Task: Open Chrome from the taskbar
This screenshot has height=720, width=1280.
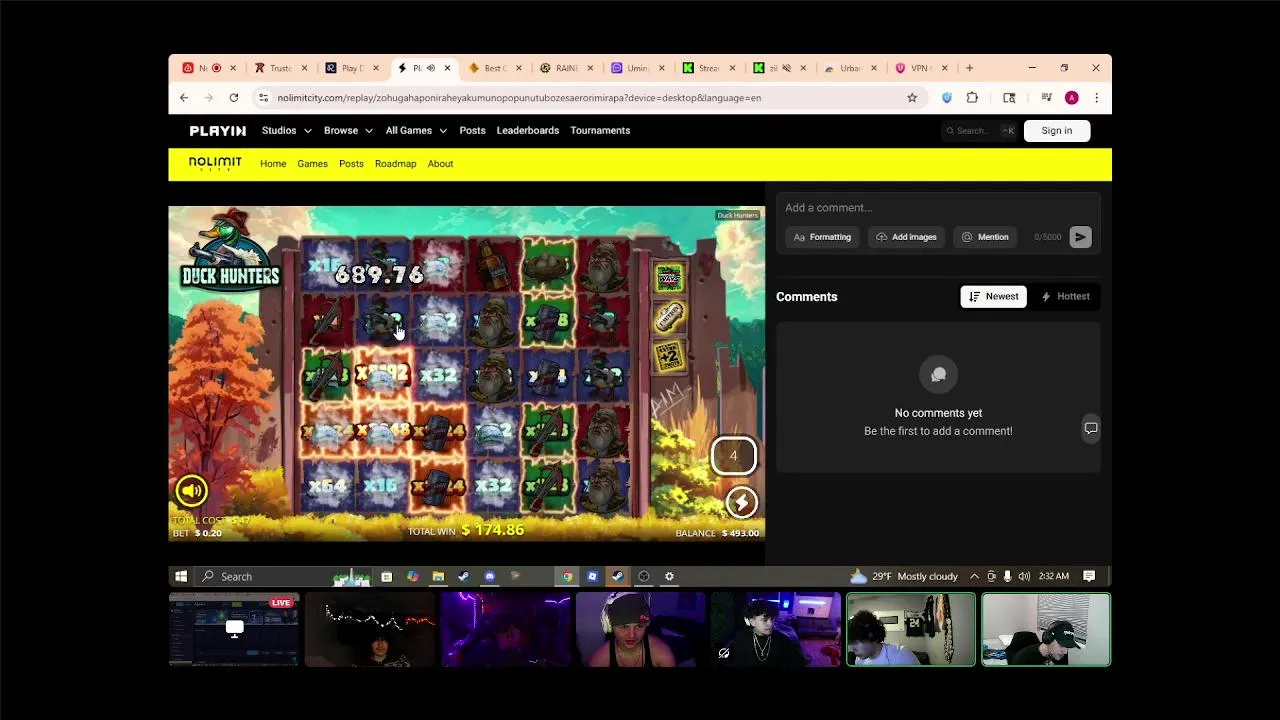Action: click(567, 577)
